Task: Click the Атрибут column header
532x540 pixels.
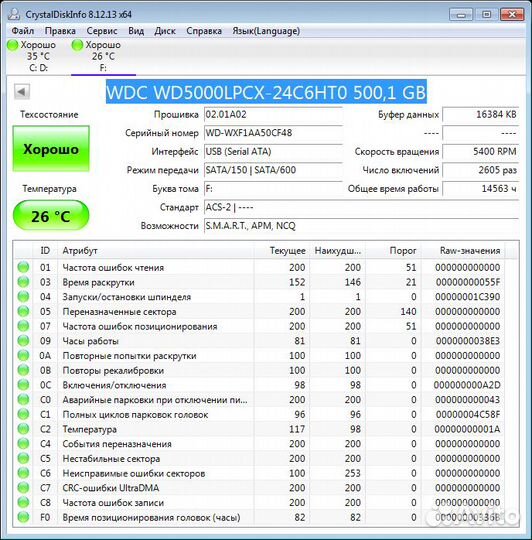Action: tap(156, 250)
